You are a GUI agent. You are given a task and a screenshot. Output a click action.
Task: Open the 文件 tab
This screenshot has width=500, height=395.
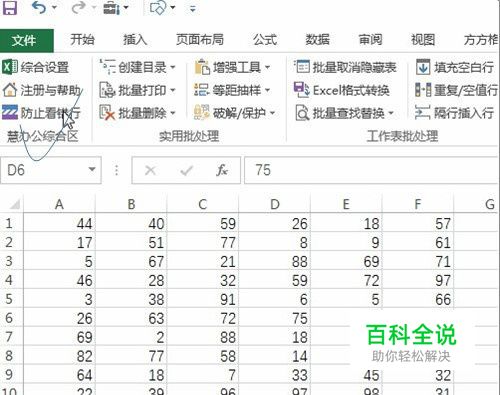pos(26,40)
